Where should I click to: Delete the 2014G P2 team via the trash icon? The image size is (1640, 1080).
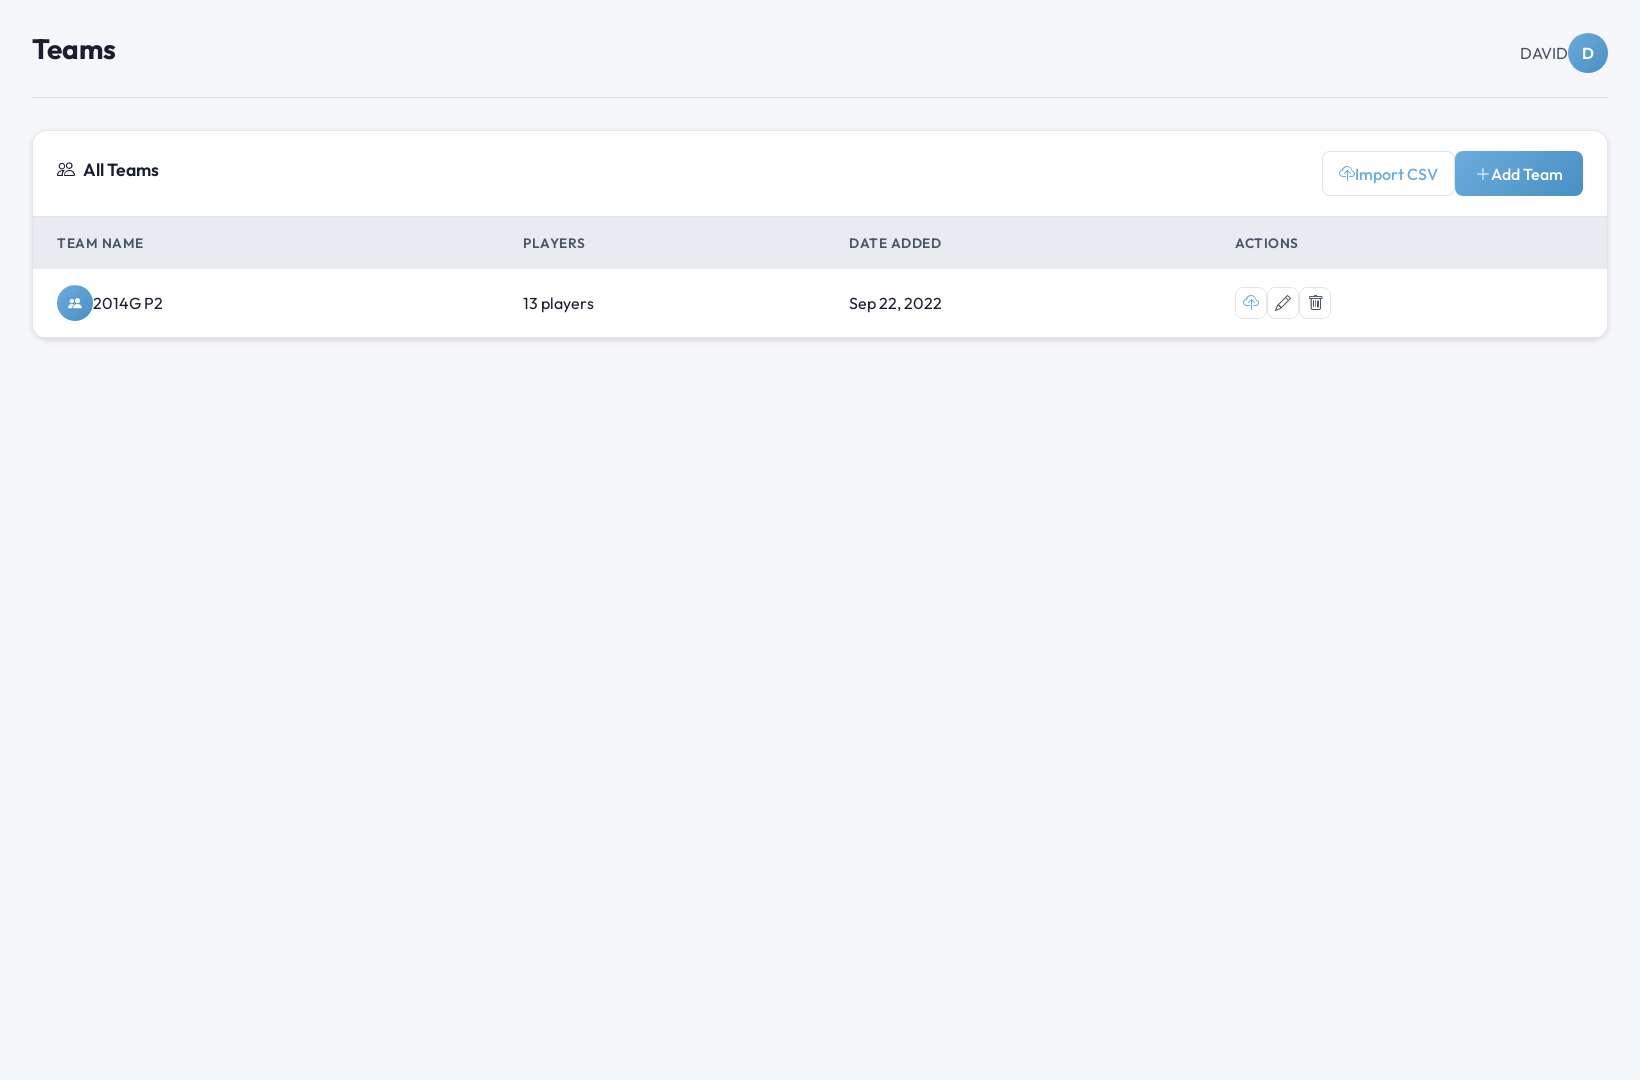coord(1315,303)
